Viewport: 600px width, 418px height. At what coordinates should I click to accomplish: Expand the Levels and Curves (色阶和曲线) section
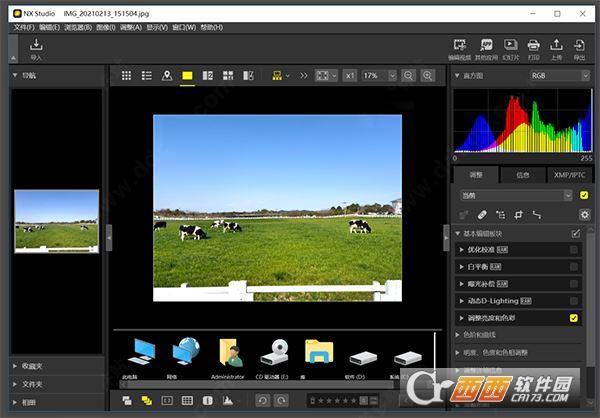[x=457, y=335]
